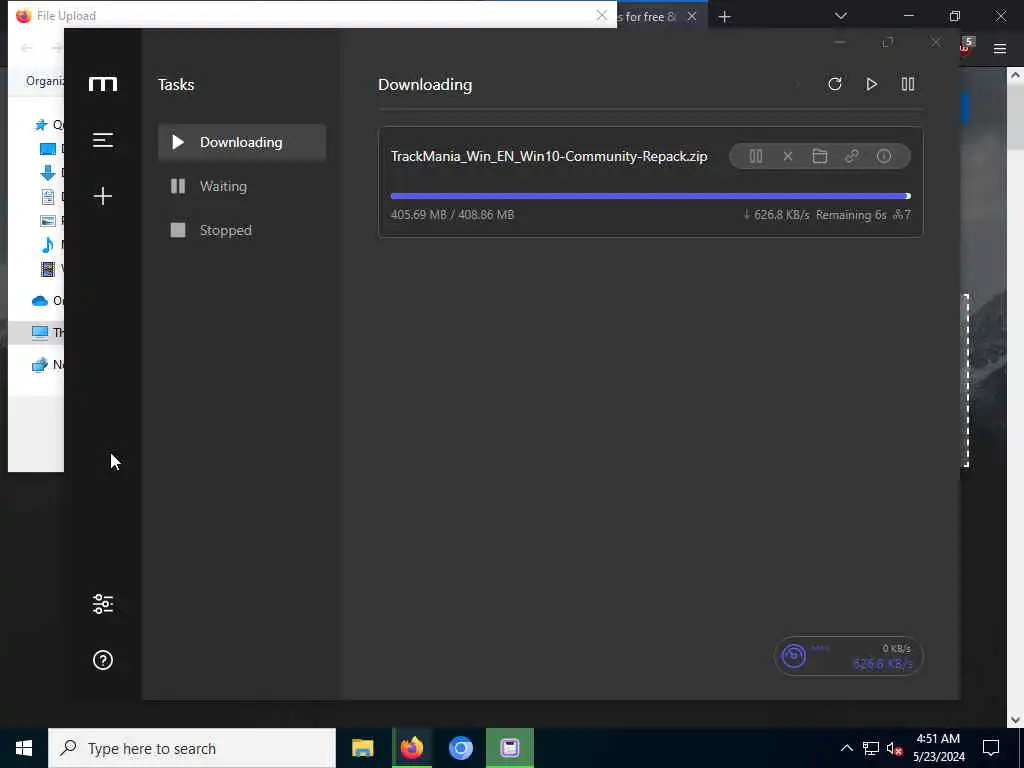Viewport: 1024px width, 768px height.
Task: Select the Music folder icon in File Upload
Action: (48, 245)
